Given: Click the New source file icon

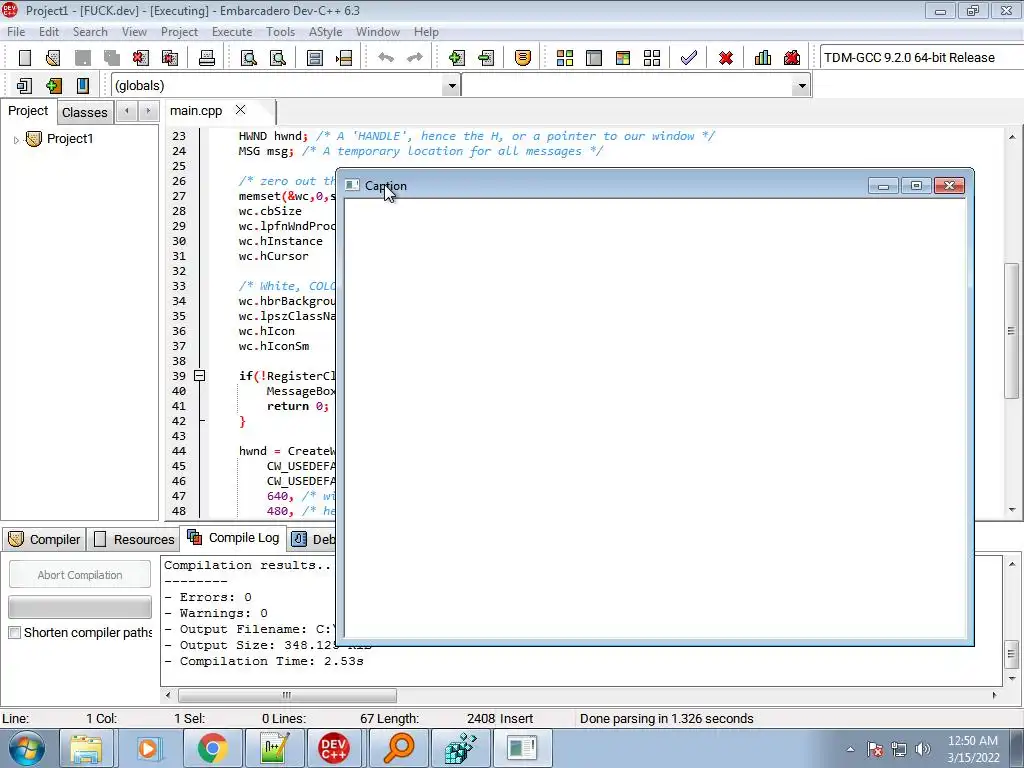Looking at the screenshot, I should pyautogui.click(x=25, y=58).
